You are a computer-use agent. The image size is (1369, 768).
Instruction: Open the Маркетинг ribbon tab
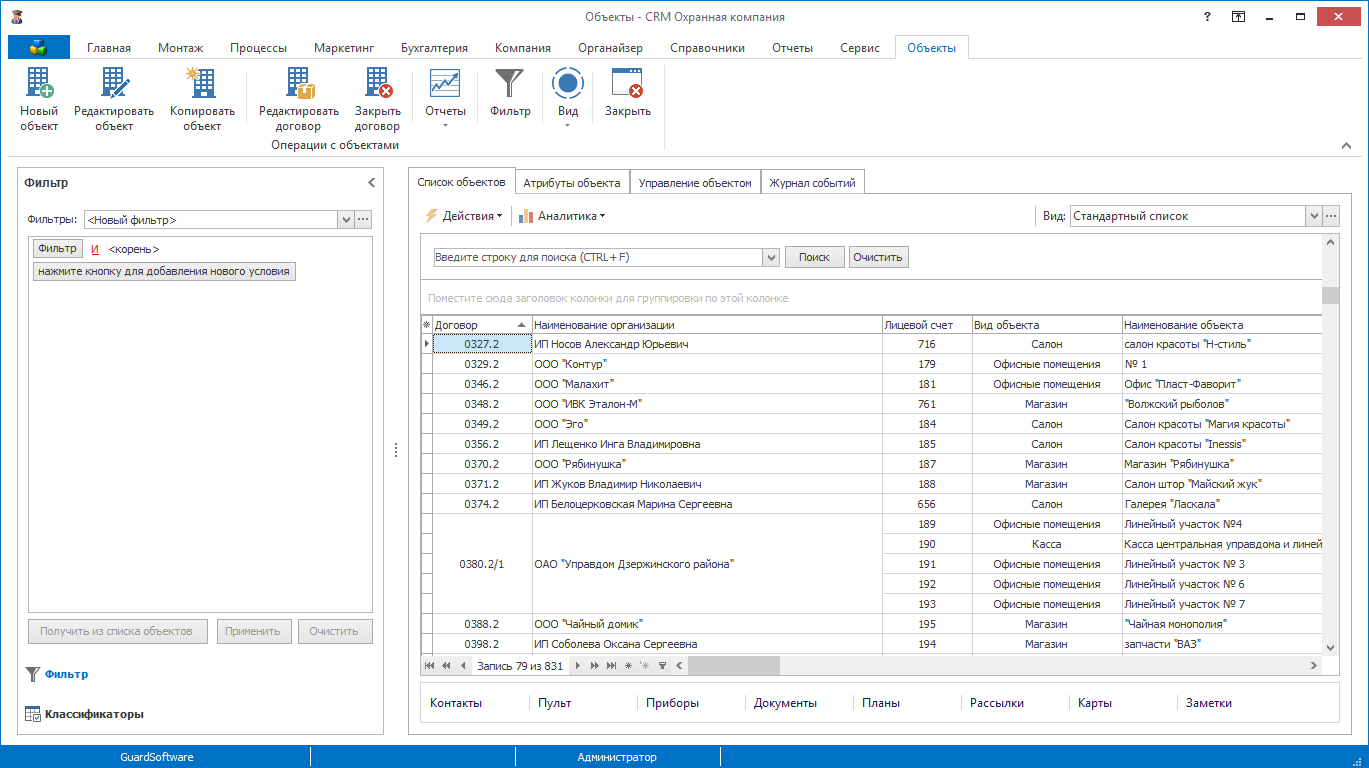pyautogui.click(x=344, y=48)
